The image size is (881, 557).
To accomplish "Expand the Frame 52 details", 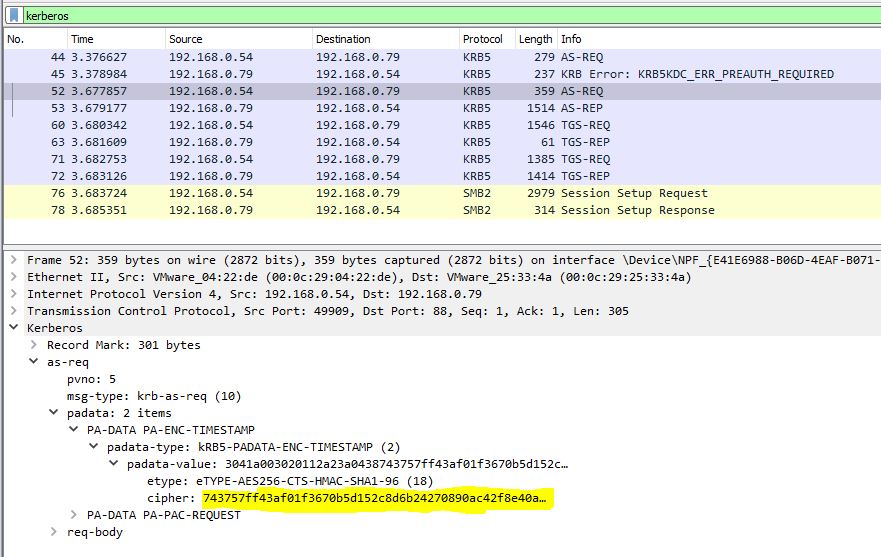I will (13, 260).
